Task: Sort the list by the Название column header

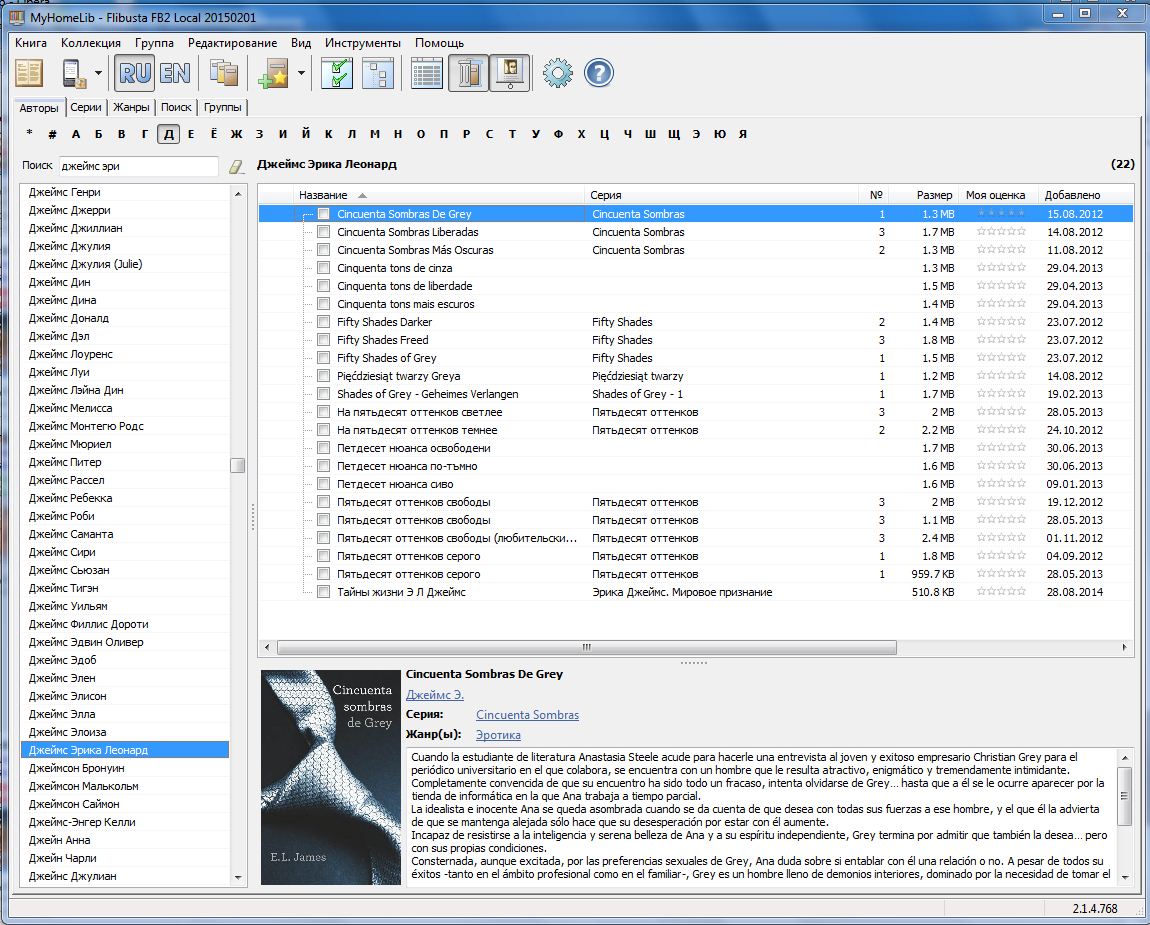Action: 323,195
